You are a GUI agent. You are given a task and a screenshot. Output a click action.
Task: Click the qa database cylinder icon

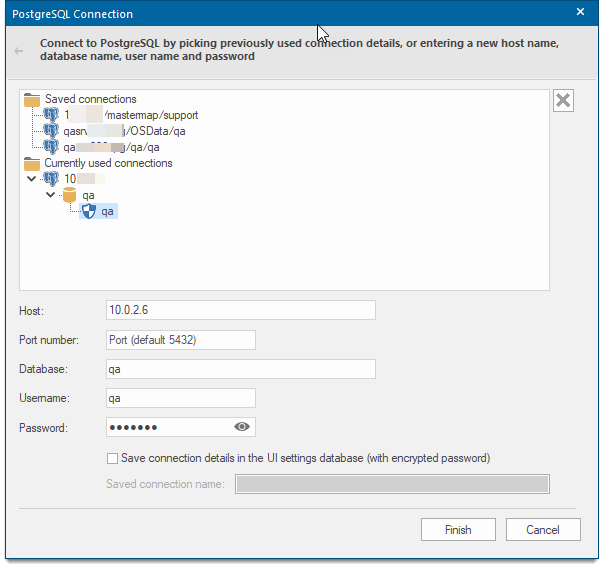click(69, 195)
